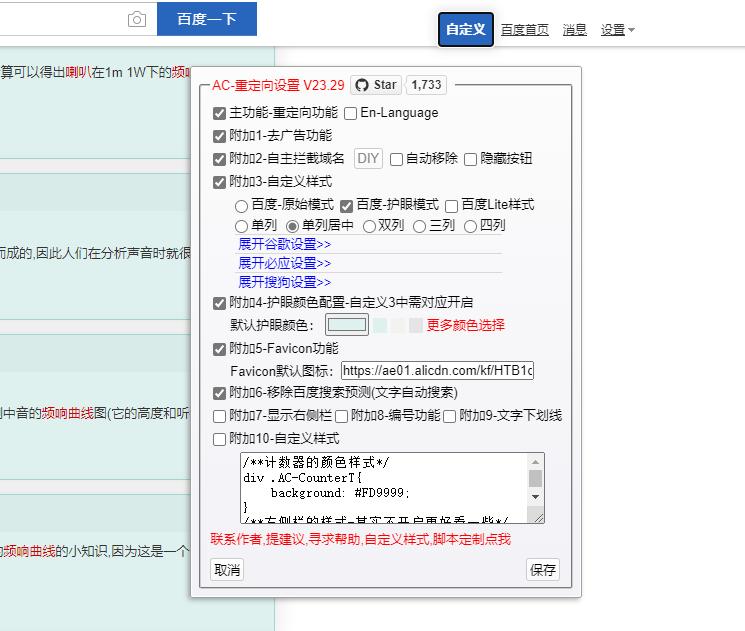Screen dimensions: 745x631
Task: Click the Favicon默认图标 URL field
Action: (438, 371)
